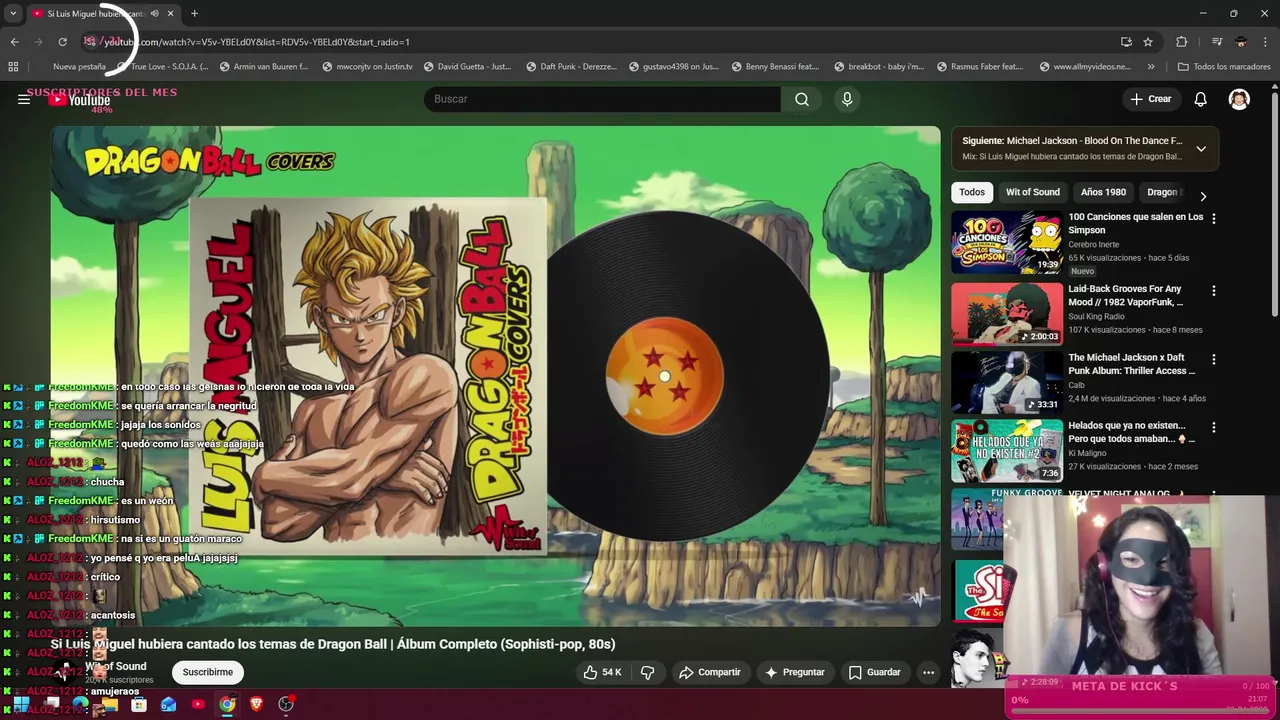Open the YouTube account avatar menu

click(1239, 99)
